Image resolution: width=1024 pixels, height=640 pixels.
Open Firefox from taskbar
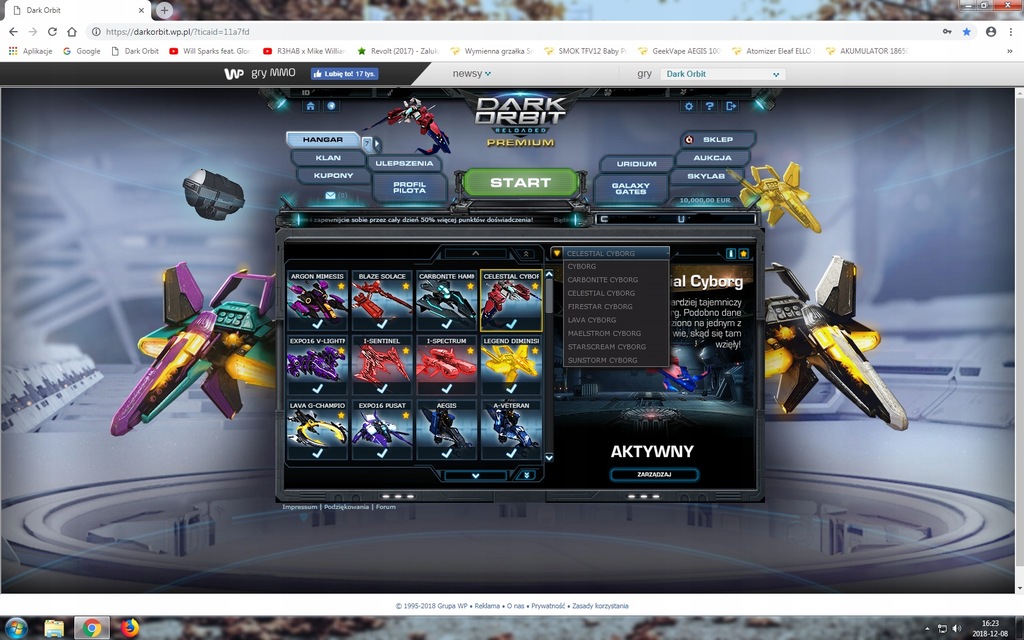tap(130, 628)
